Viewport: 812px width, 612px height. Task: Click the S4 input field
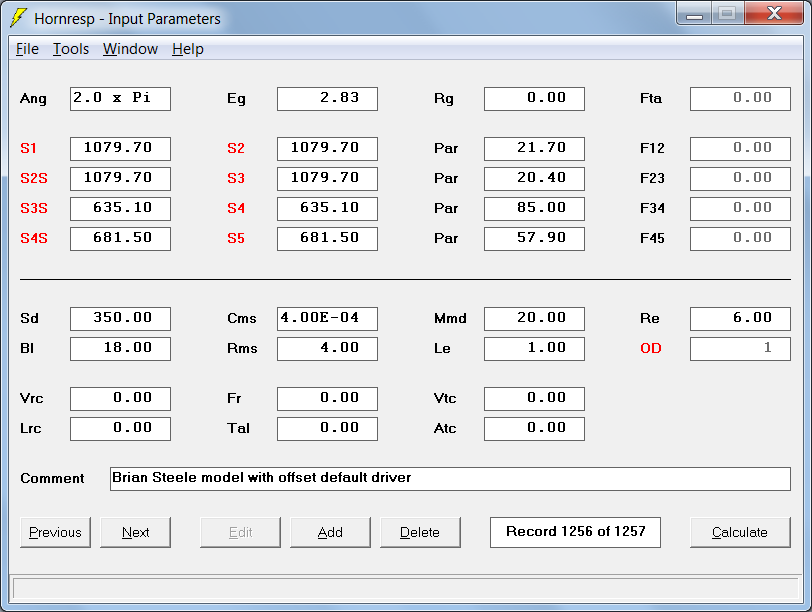coord(327,209)
